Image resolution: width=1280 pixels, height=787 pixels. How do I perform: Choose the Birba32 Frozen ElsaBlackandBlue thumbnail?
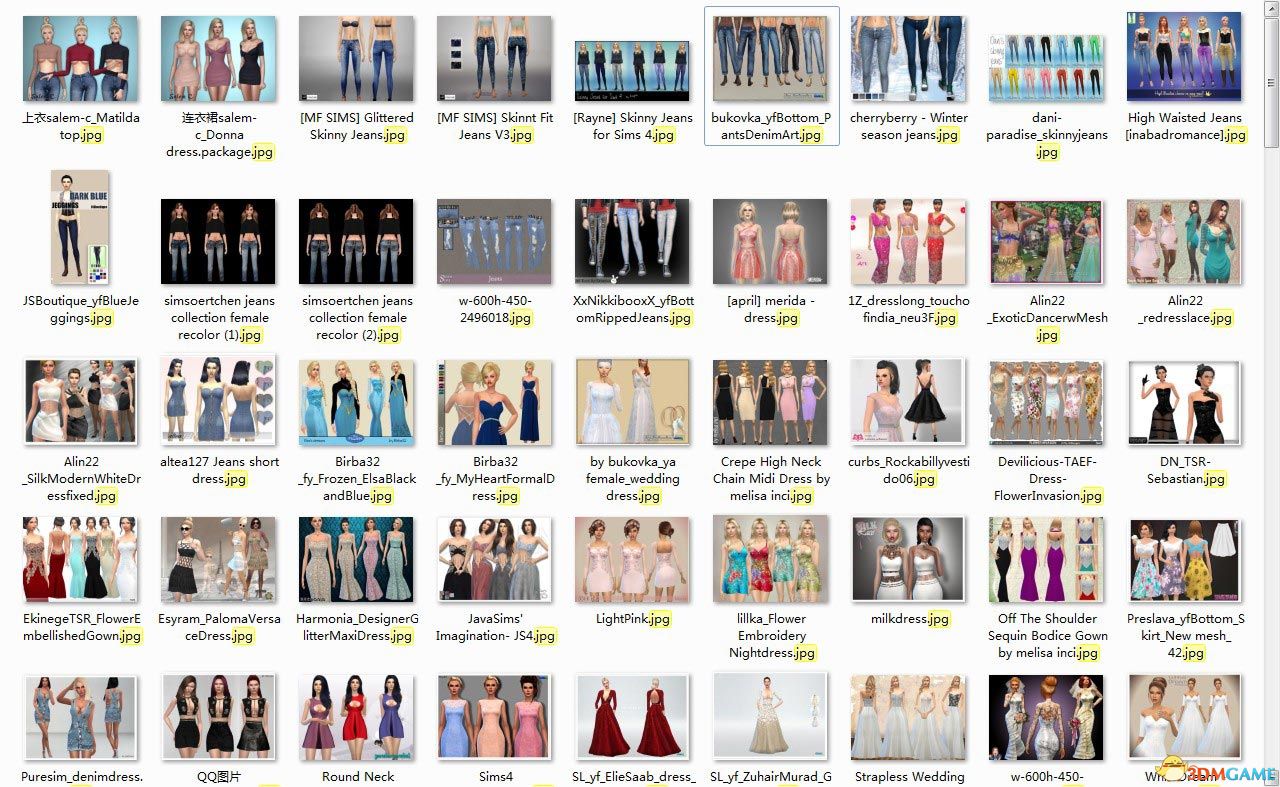tap(356, 402)
